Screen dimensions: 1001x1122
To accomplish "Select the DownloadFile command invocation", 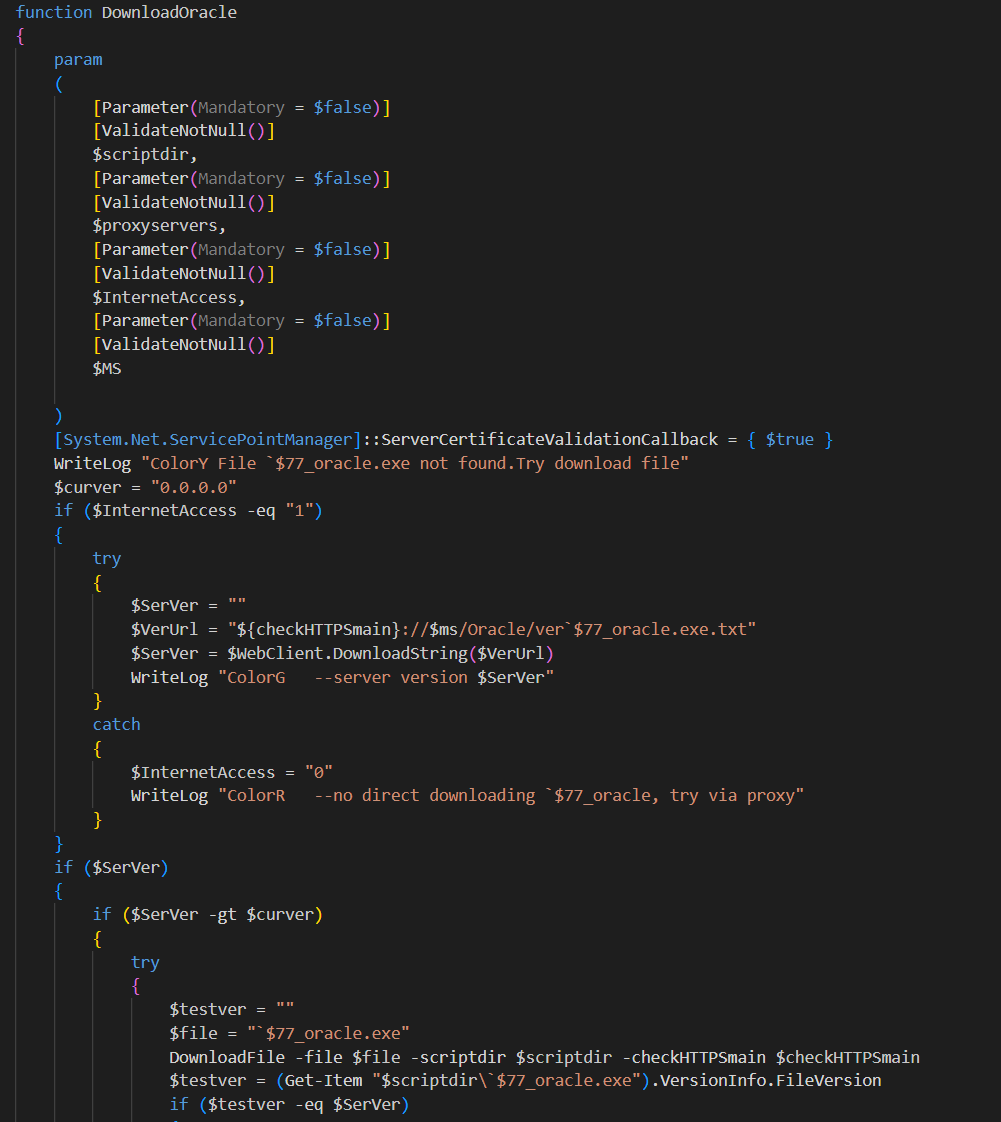I will [225, 1057].
